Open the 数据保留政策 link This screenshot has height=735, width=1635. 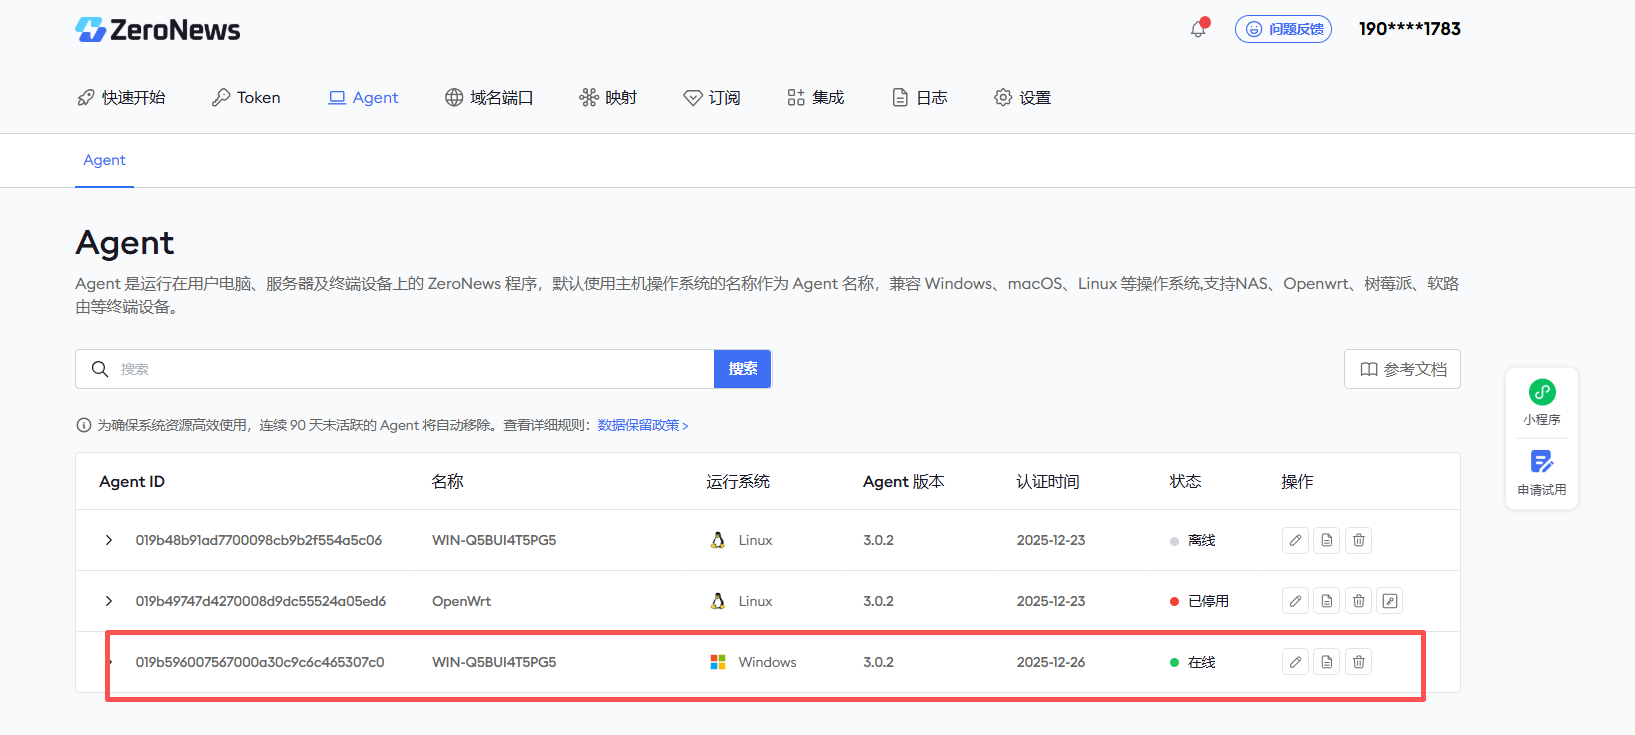642,425
